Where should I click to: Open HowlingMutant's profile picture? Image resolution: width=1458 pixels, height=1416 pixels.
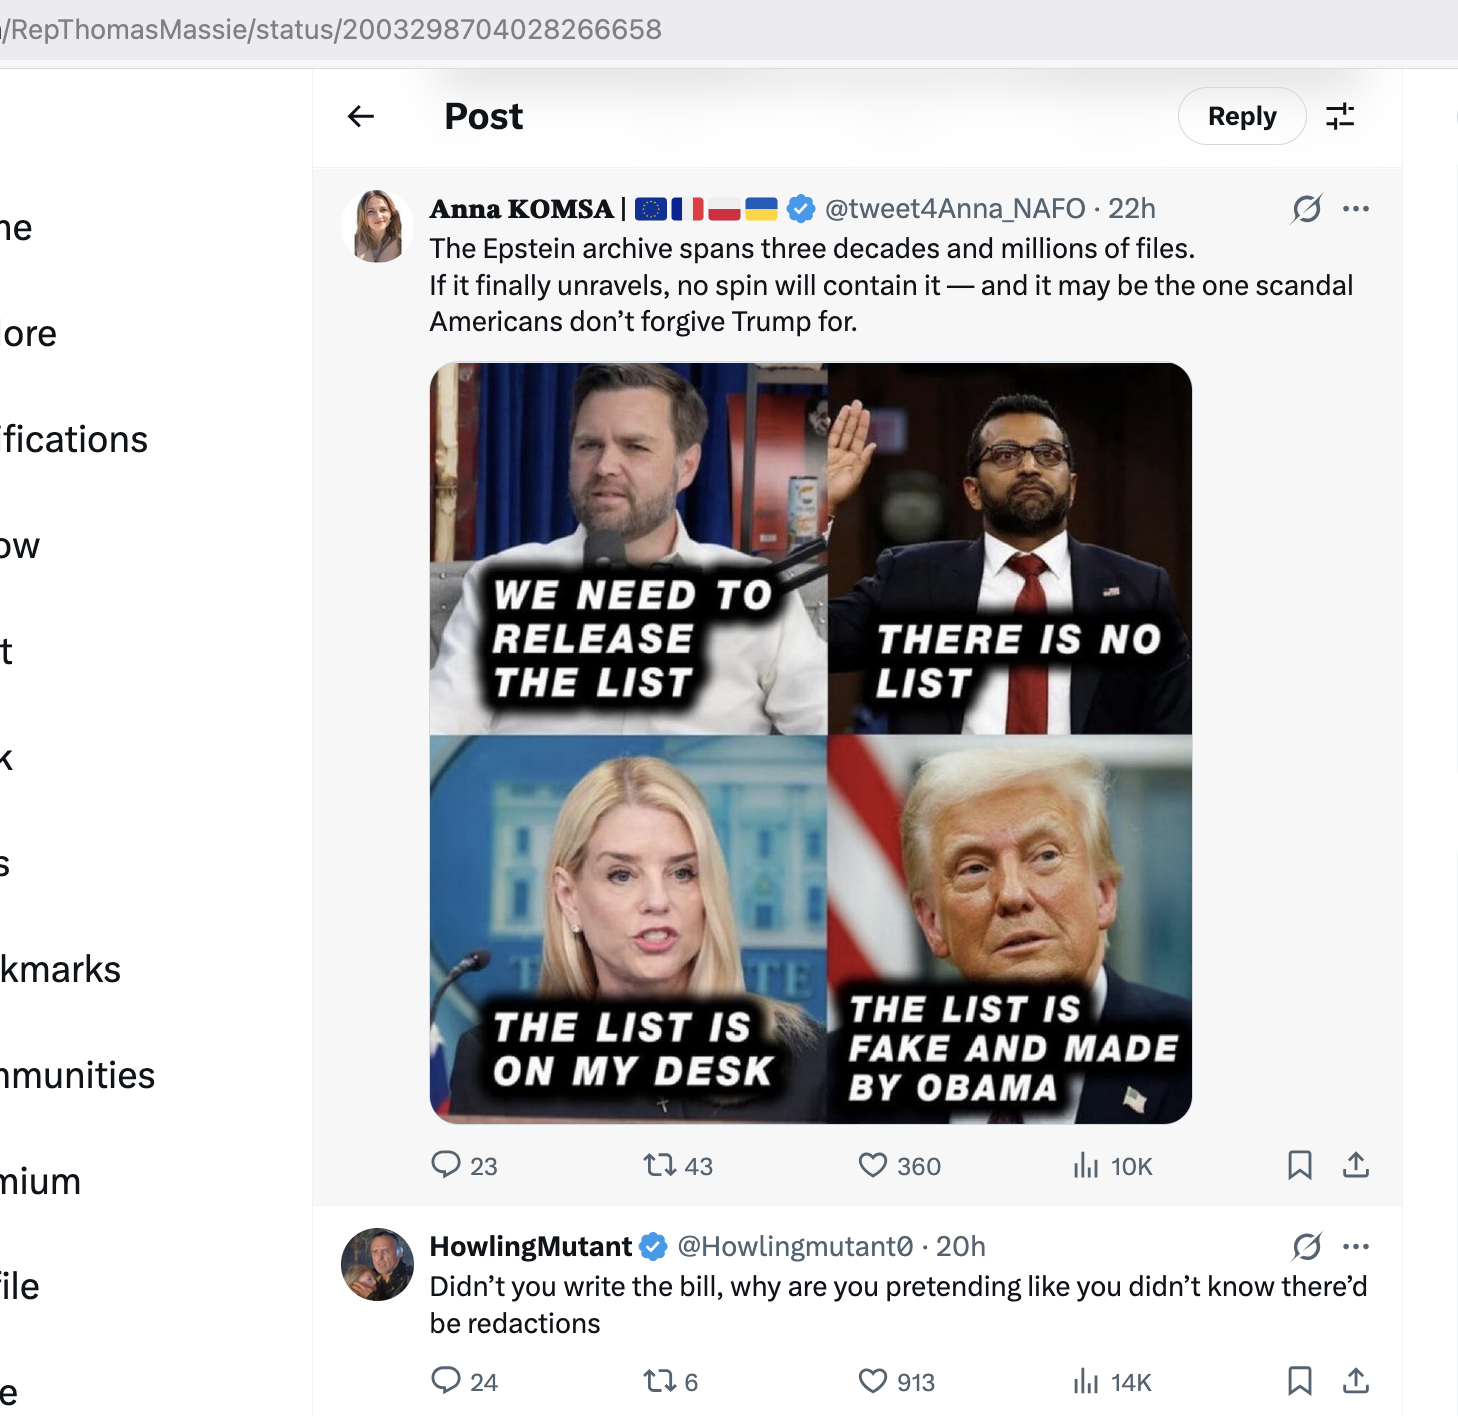[x=378, y=1264]
